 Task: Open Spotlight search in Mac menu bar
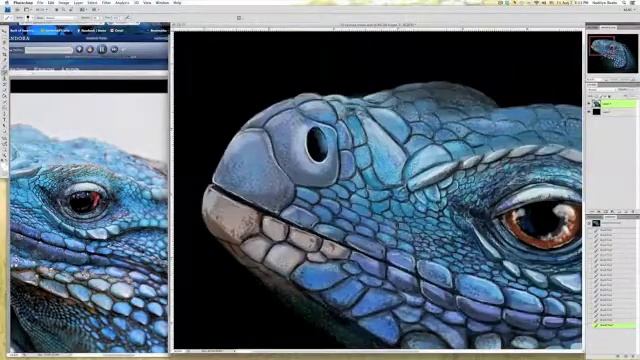click(x=624, y=3)
